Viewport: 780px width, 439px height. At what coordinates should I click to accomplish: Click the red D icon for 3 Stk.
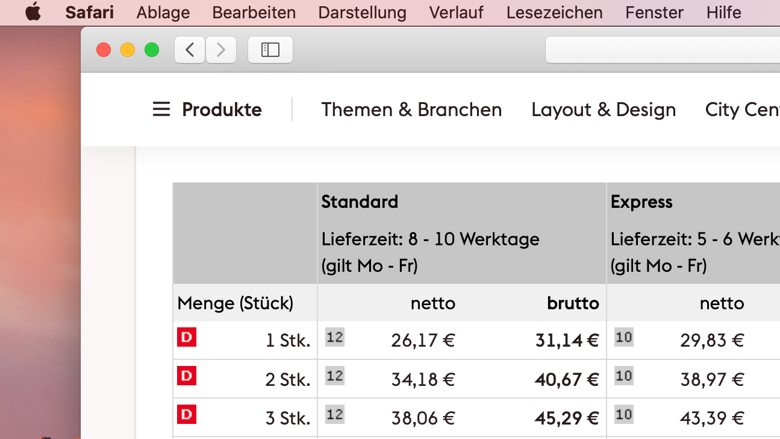pos(187,415)
